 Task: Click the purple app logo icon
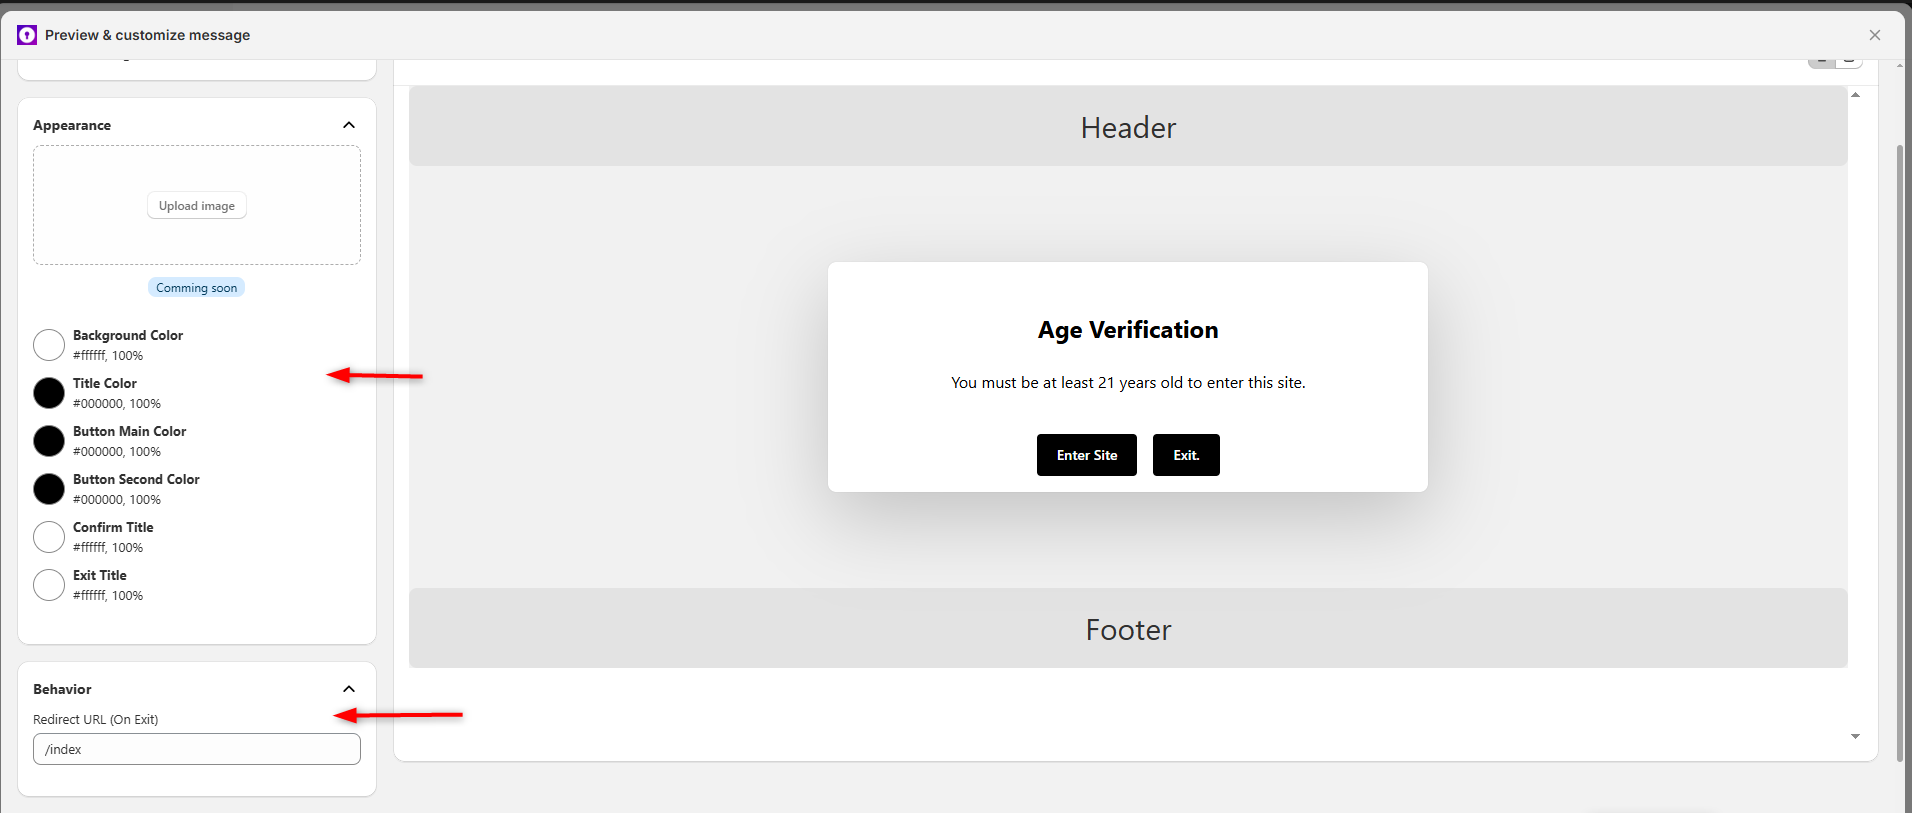click(27, 35)
